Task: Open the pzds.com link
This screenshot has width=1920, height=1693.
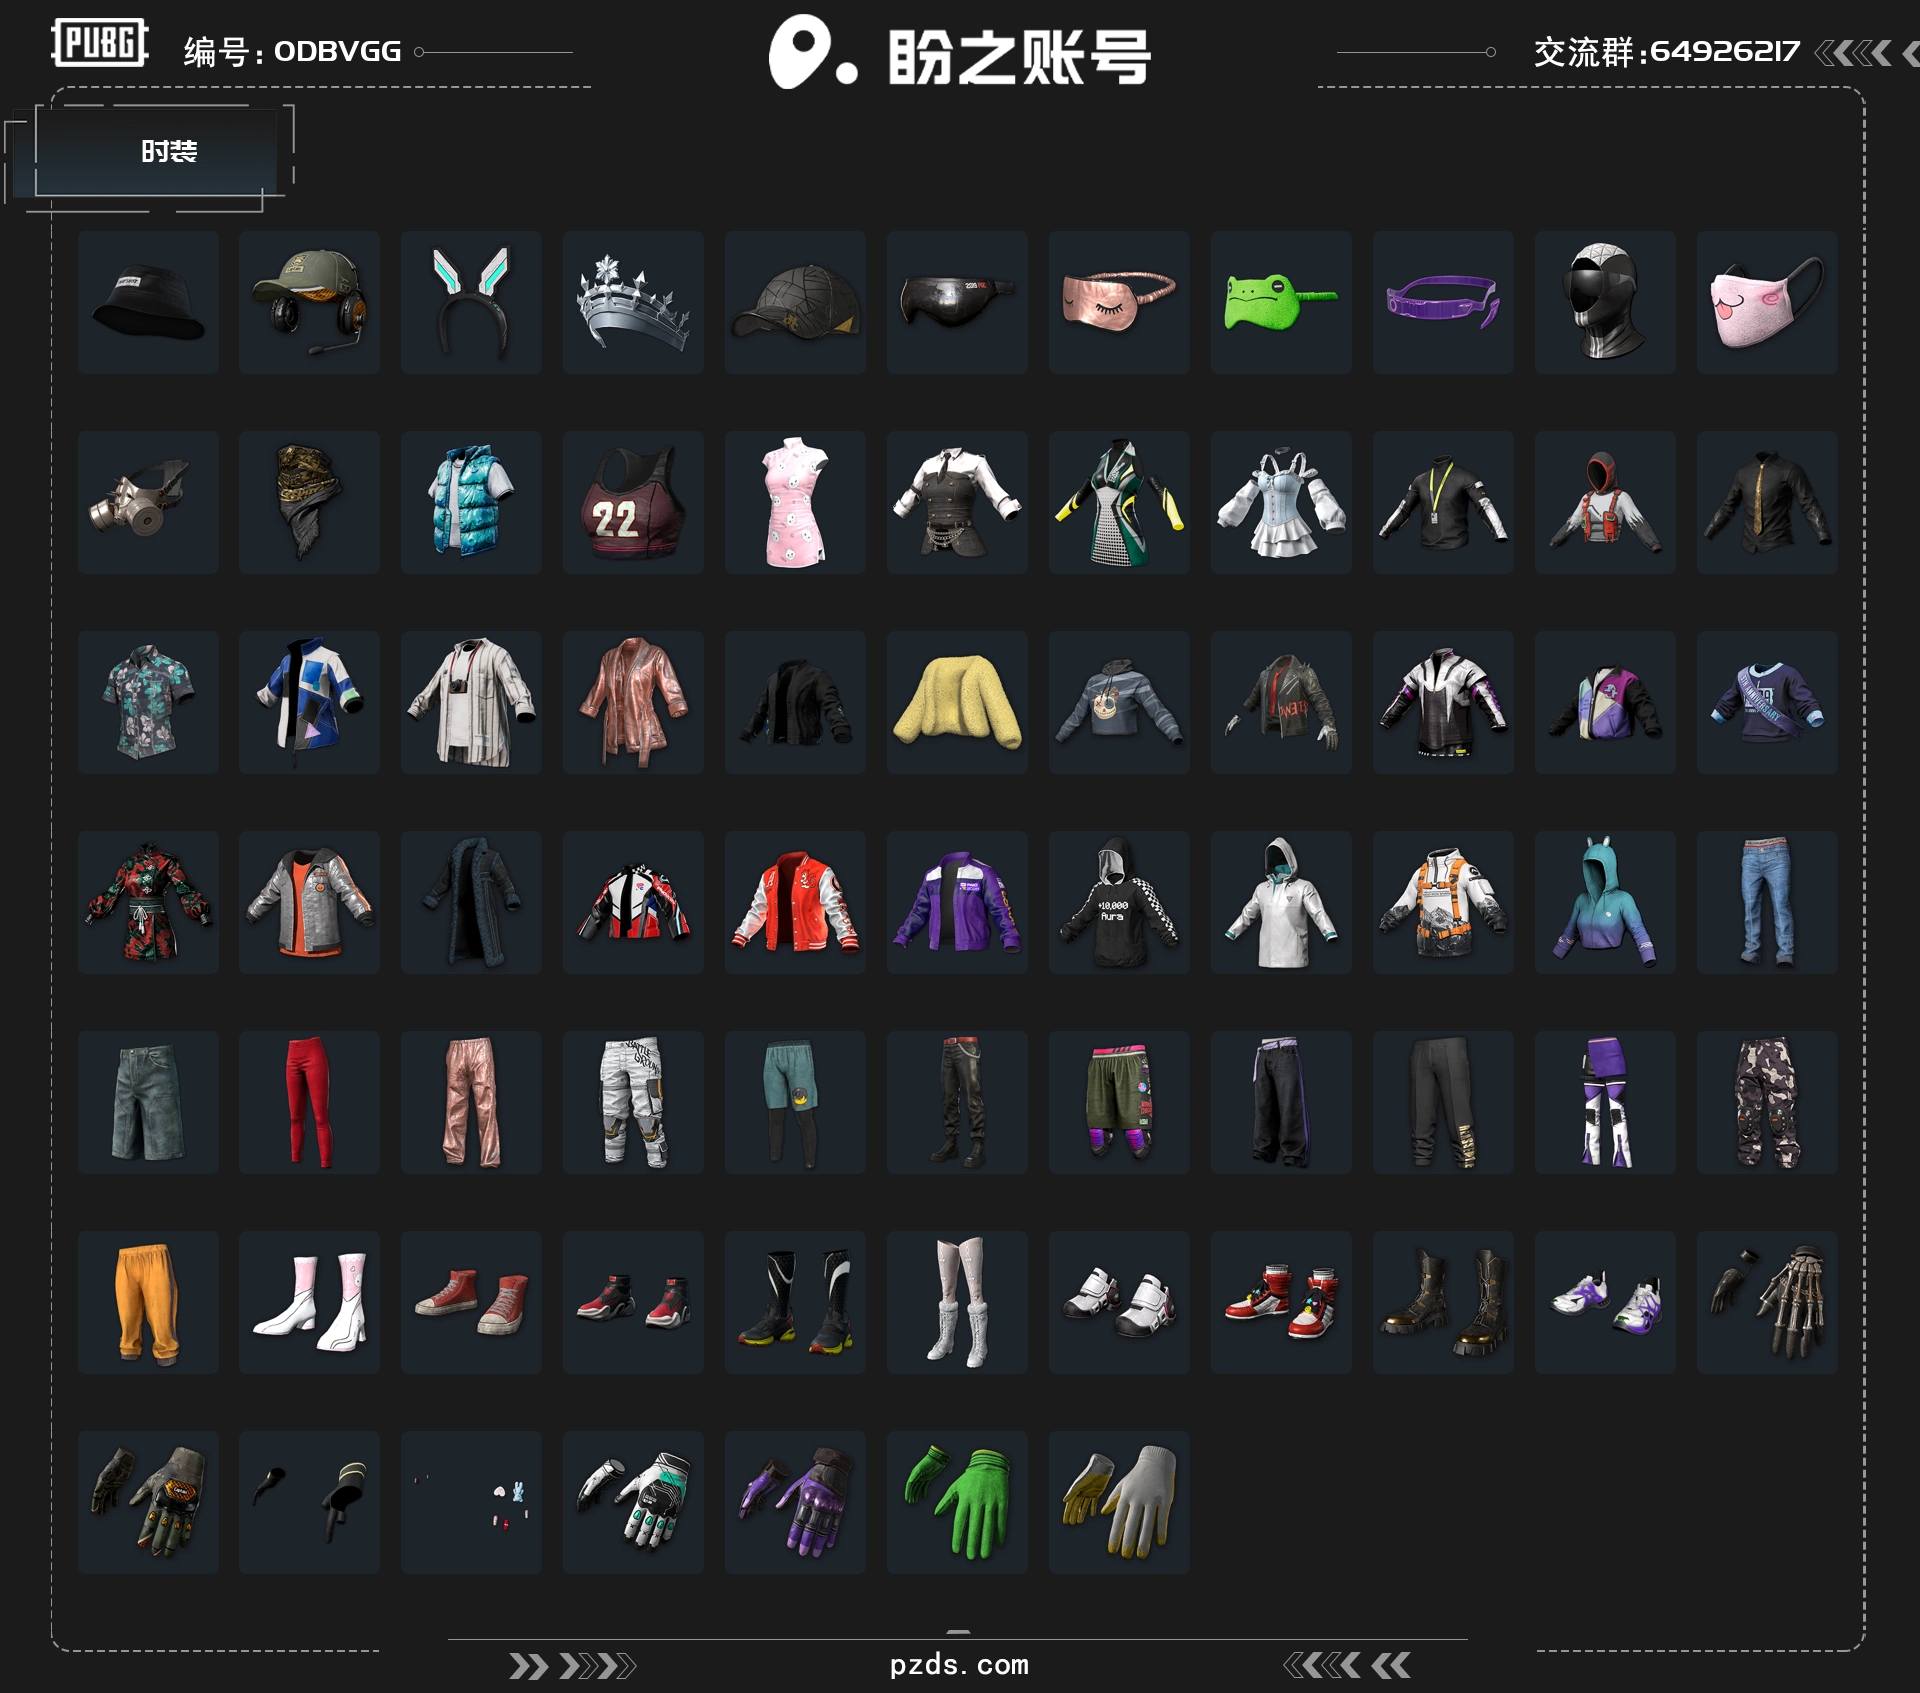Action: coord(959,1665)
